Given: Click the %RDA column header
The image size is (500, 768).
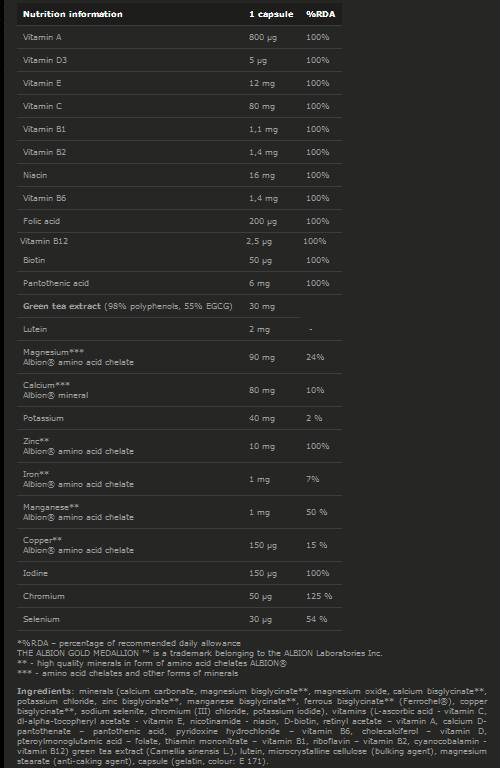Looking at the screenshot, I should [321, 14].
